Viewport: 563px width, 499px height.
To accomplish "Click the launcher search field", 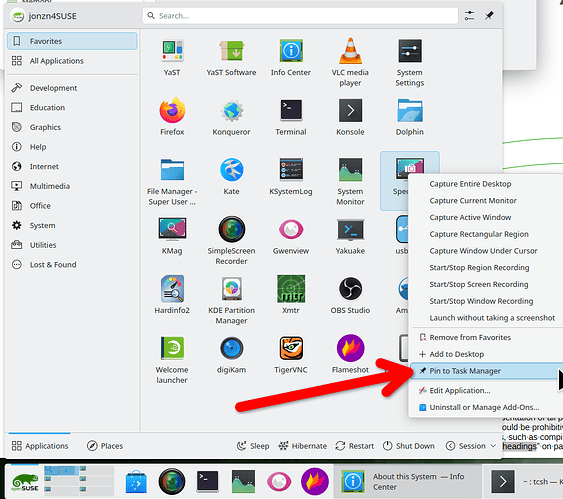I will click(300, 16).
